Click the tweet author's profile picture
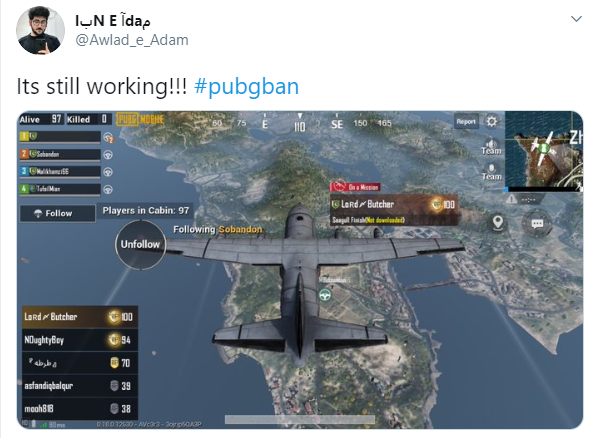This screenshot has height=438, width=599. coord(40,30)
